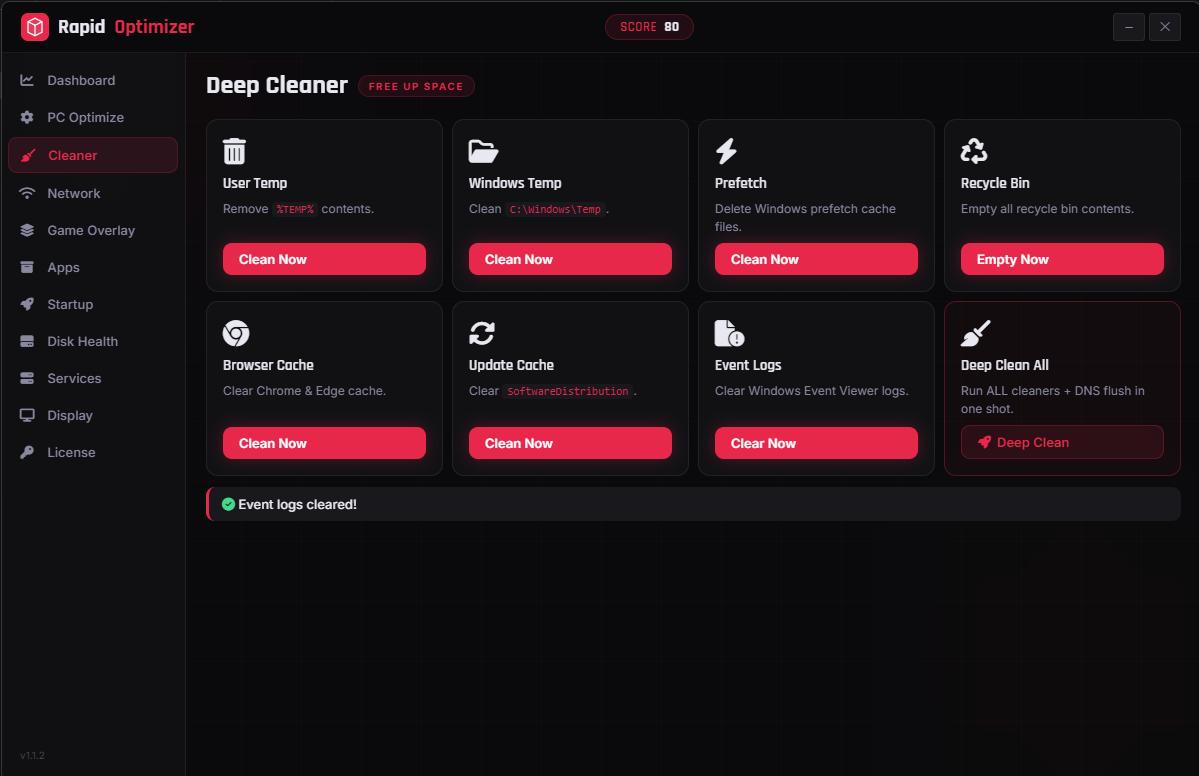Image resolution: width=1199 pixels, height=776 pixels.
Task: Click the SCORE 80 badge
Action: [649, 27]
